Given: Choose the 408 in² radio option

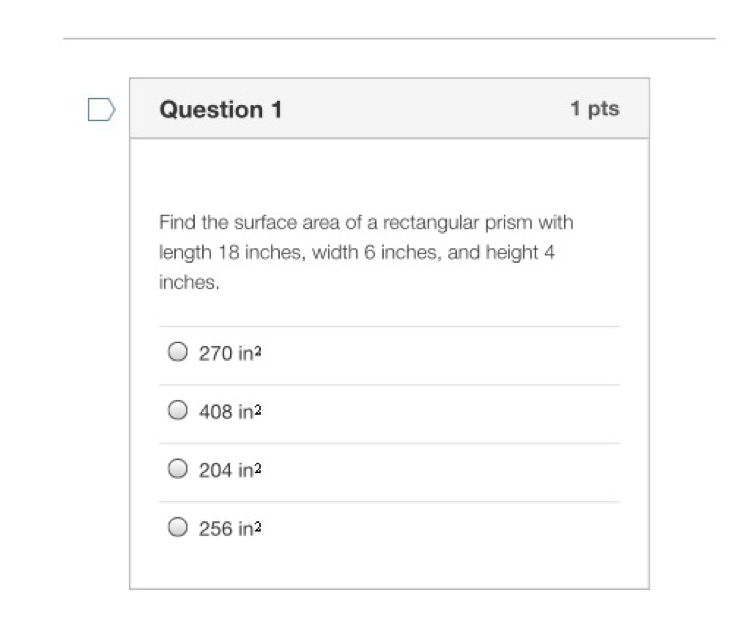Looking at the screenshot, I should point(178,410).
